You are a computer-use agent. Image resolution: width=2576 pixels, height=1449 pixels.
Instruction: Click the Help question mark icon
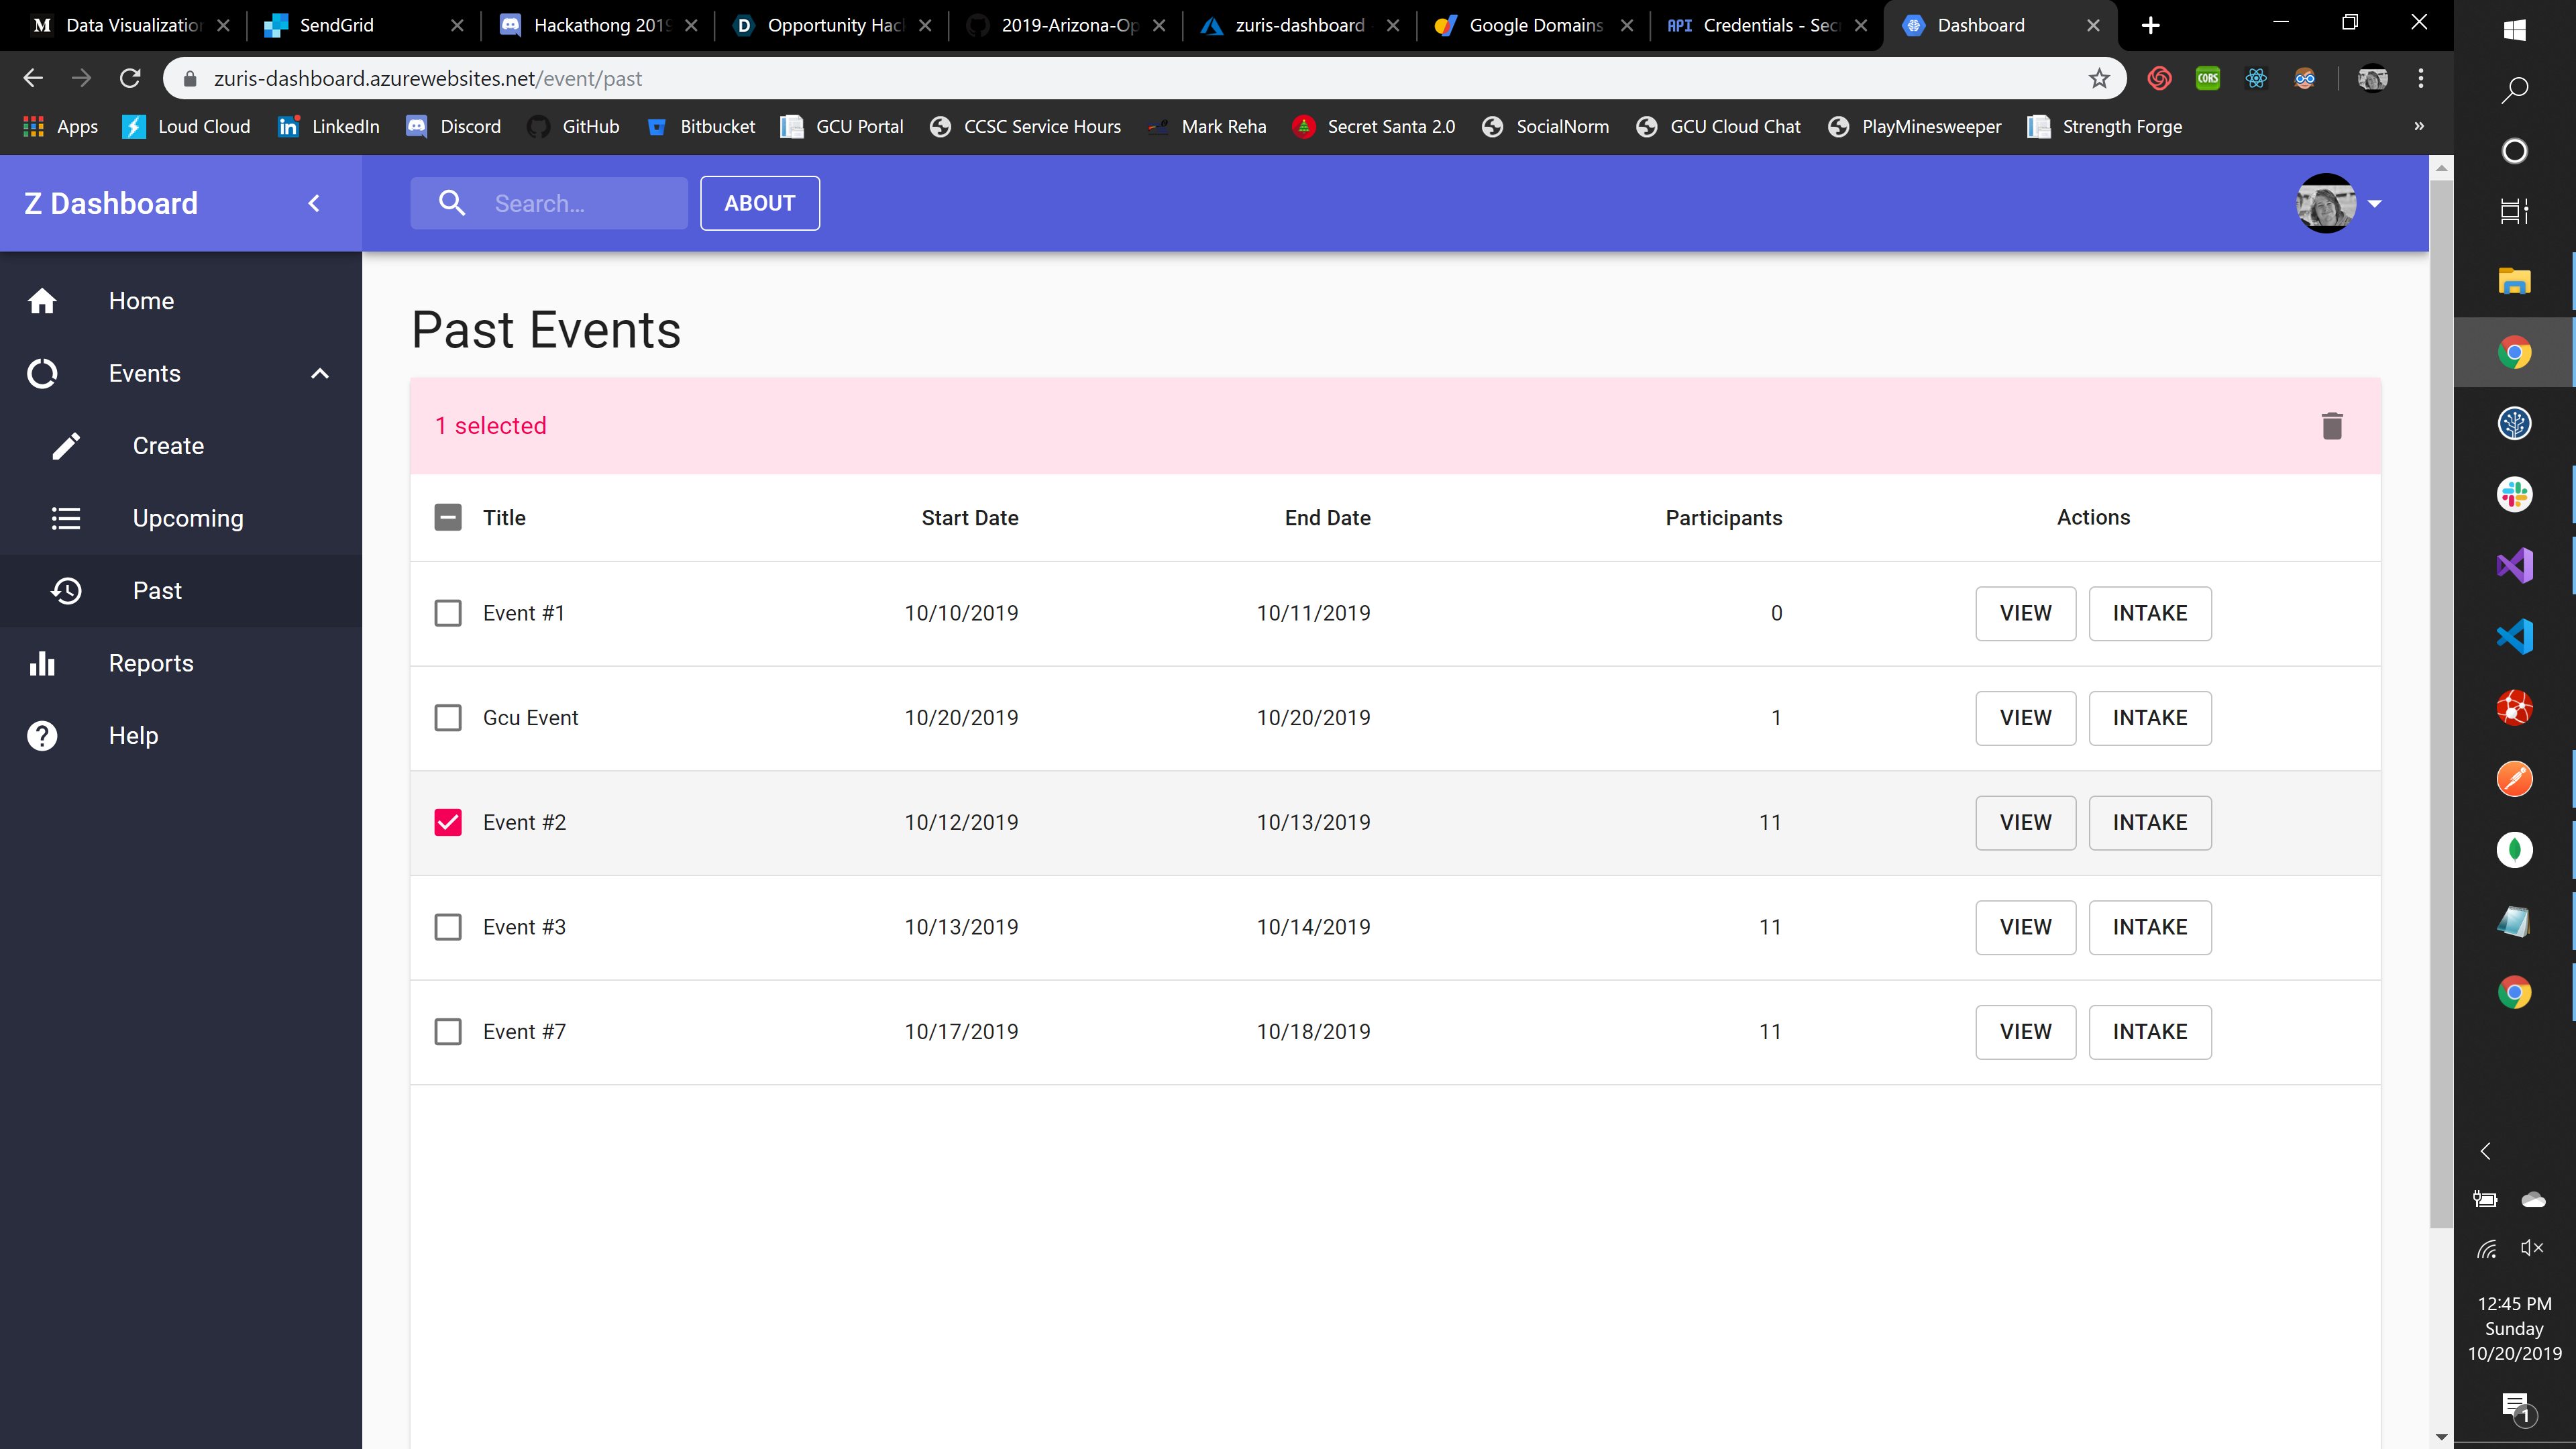(x=42, y=736)
